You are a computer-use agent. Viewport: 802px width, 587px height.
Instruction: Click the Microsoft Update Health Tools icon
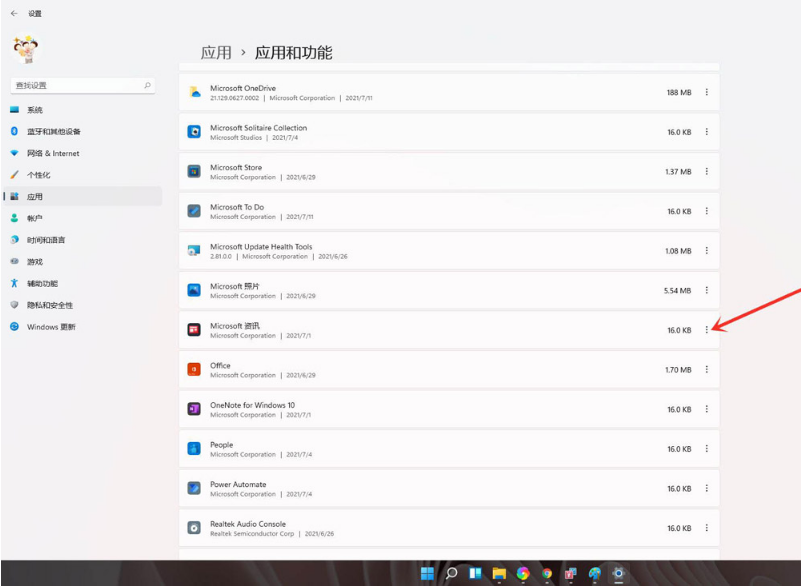click(x=194, y=251)
